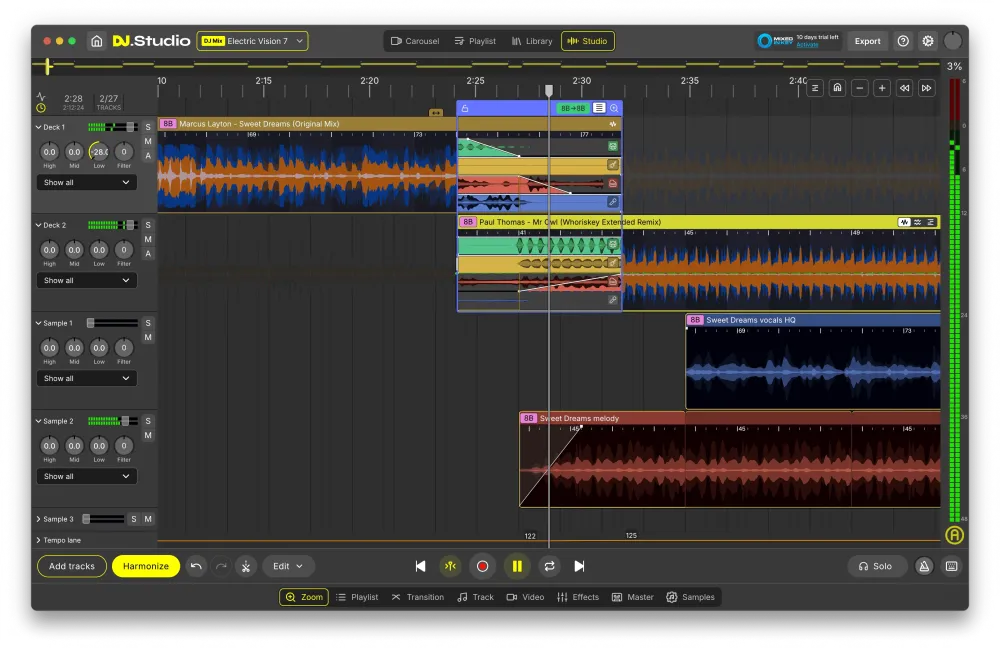Click the center-on-playhead icon
Viewport: 1000px width, 648px height.
click(x=450, y=566)
